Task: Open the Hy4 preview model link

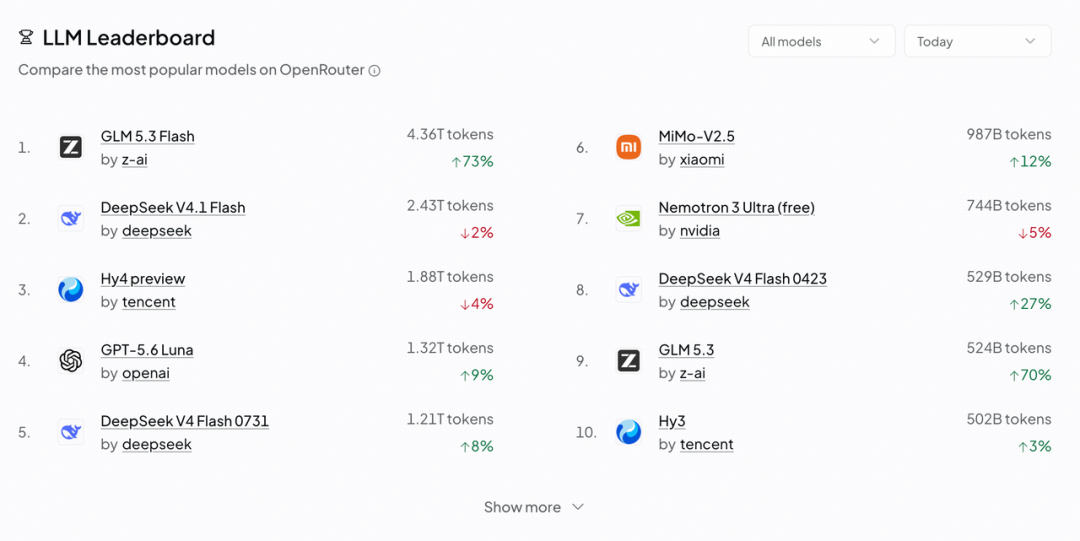Action: [x=143, y=279]
